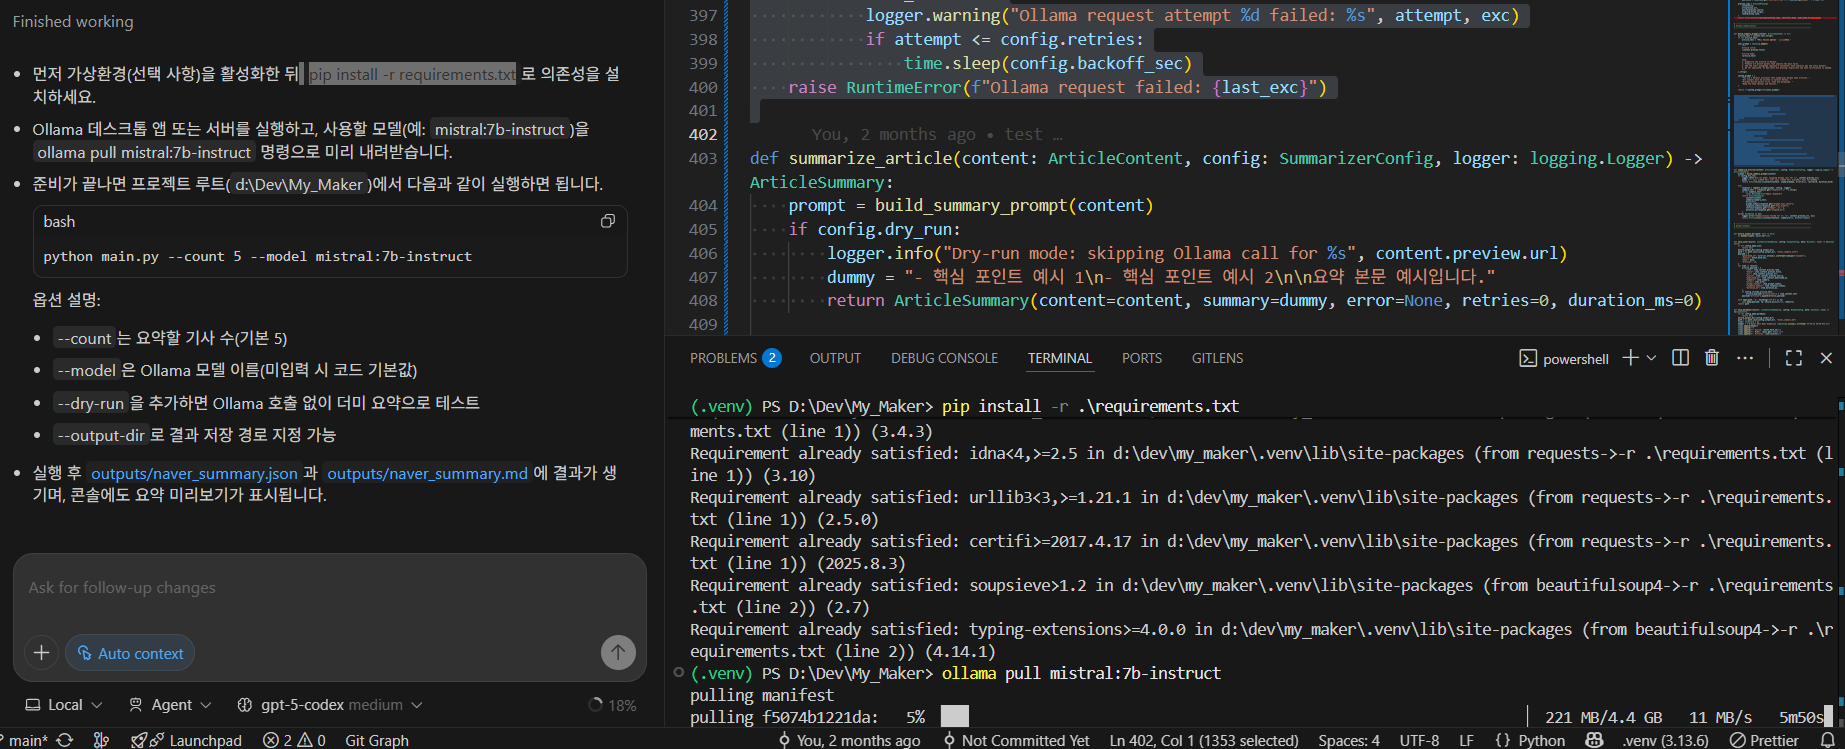Switch to the OUTPUT tab
This screenshot has width=1845, height=749.
tap(835, 358)
